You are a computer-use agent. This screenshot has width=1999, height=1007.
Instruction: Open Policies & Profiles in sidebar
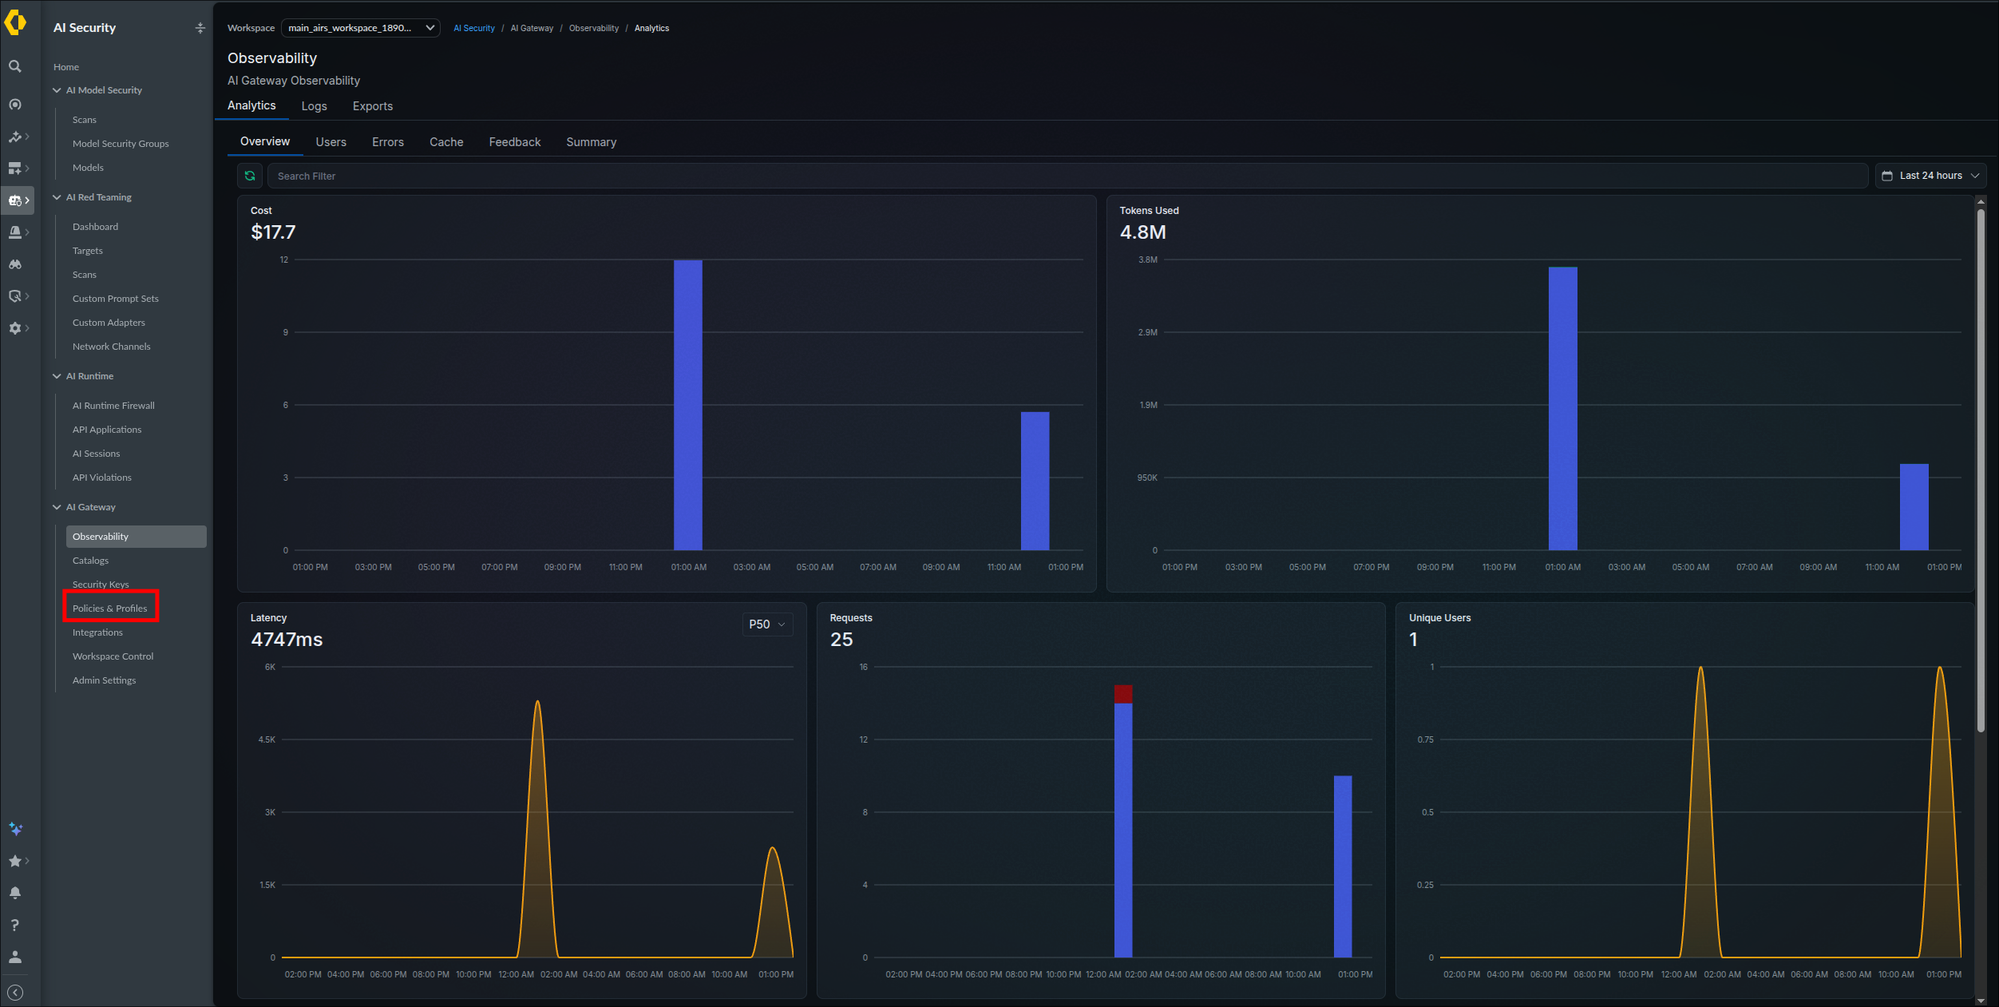[110, 609]
